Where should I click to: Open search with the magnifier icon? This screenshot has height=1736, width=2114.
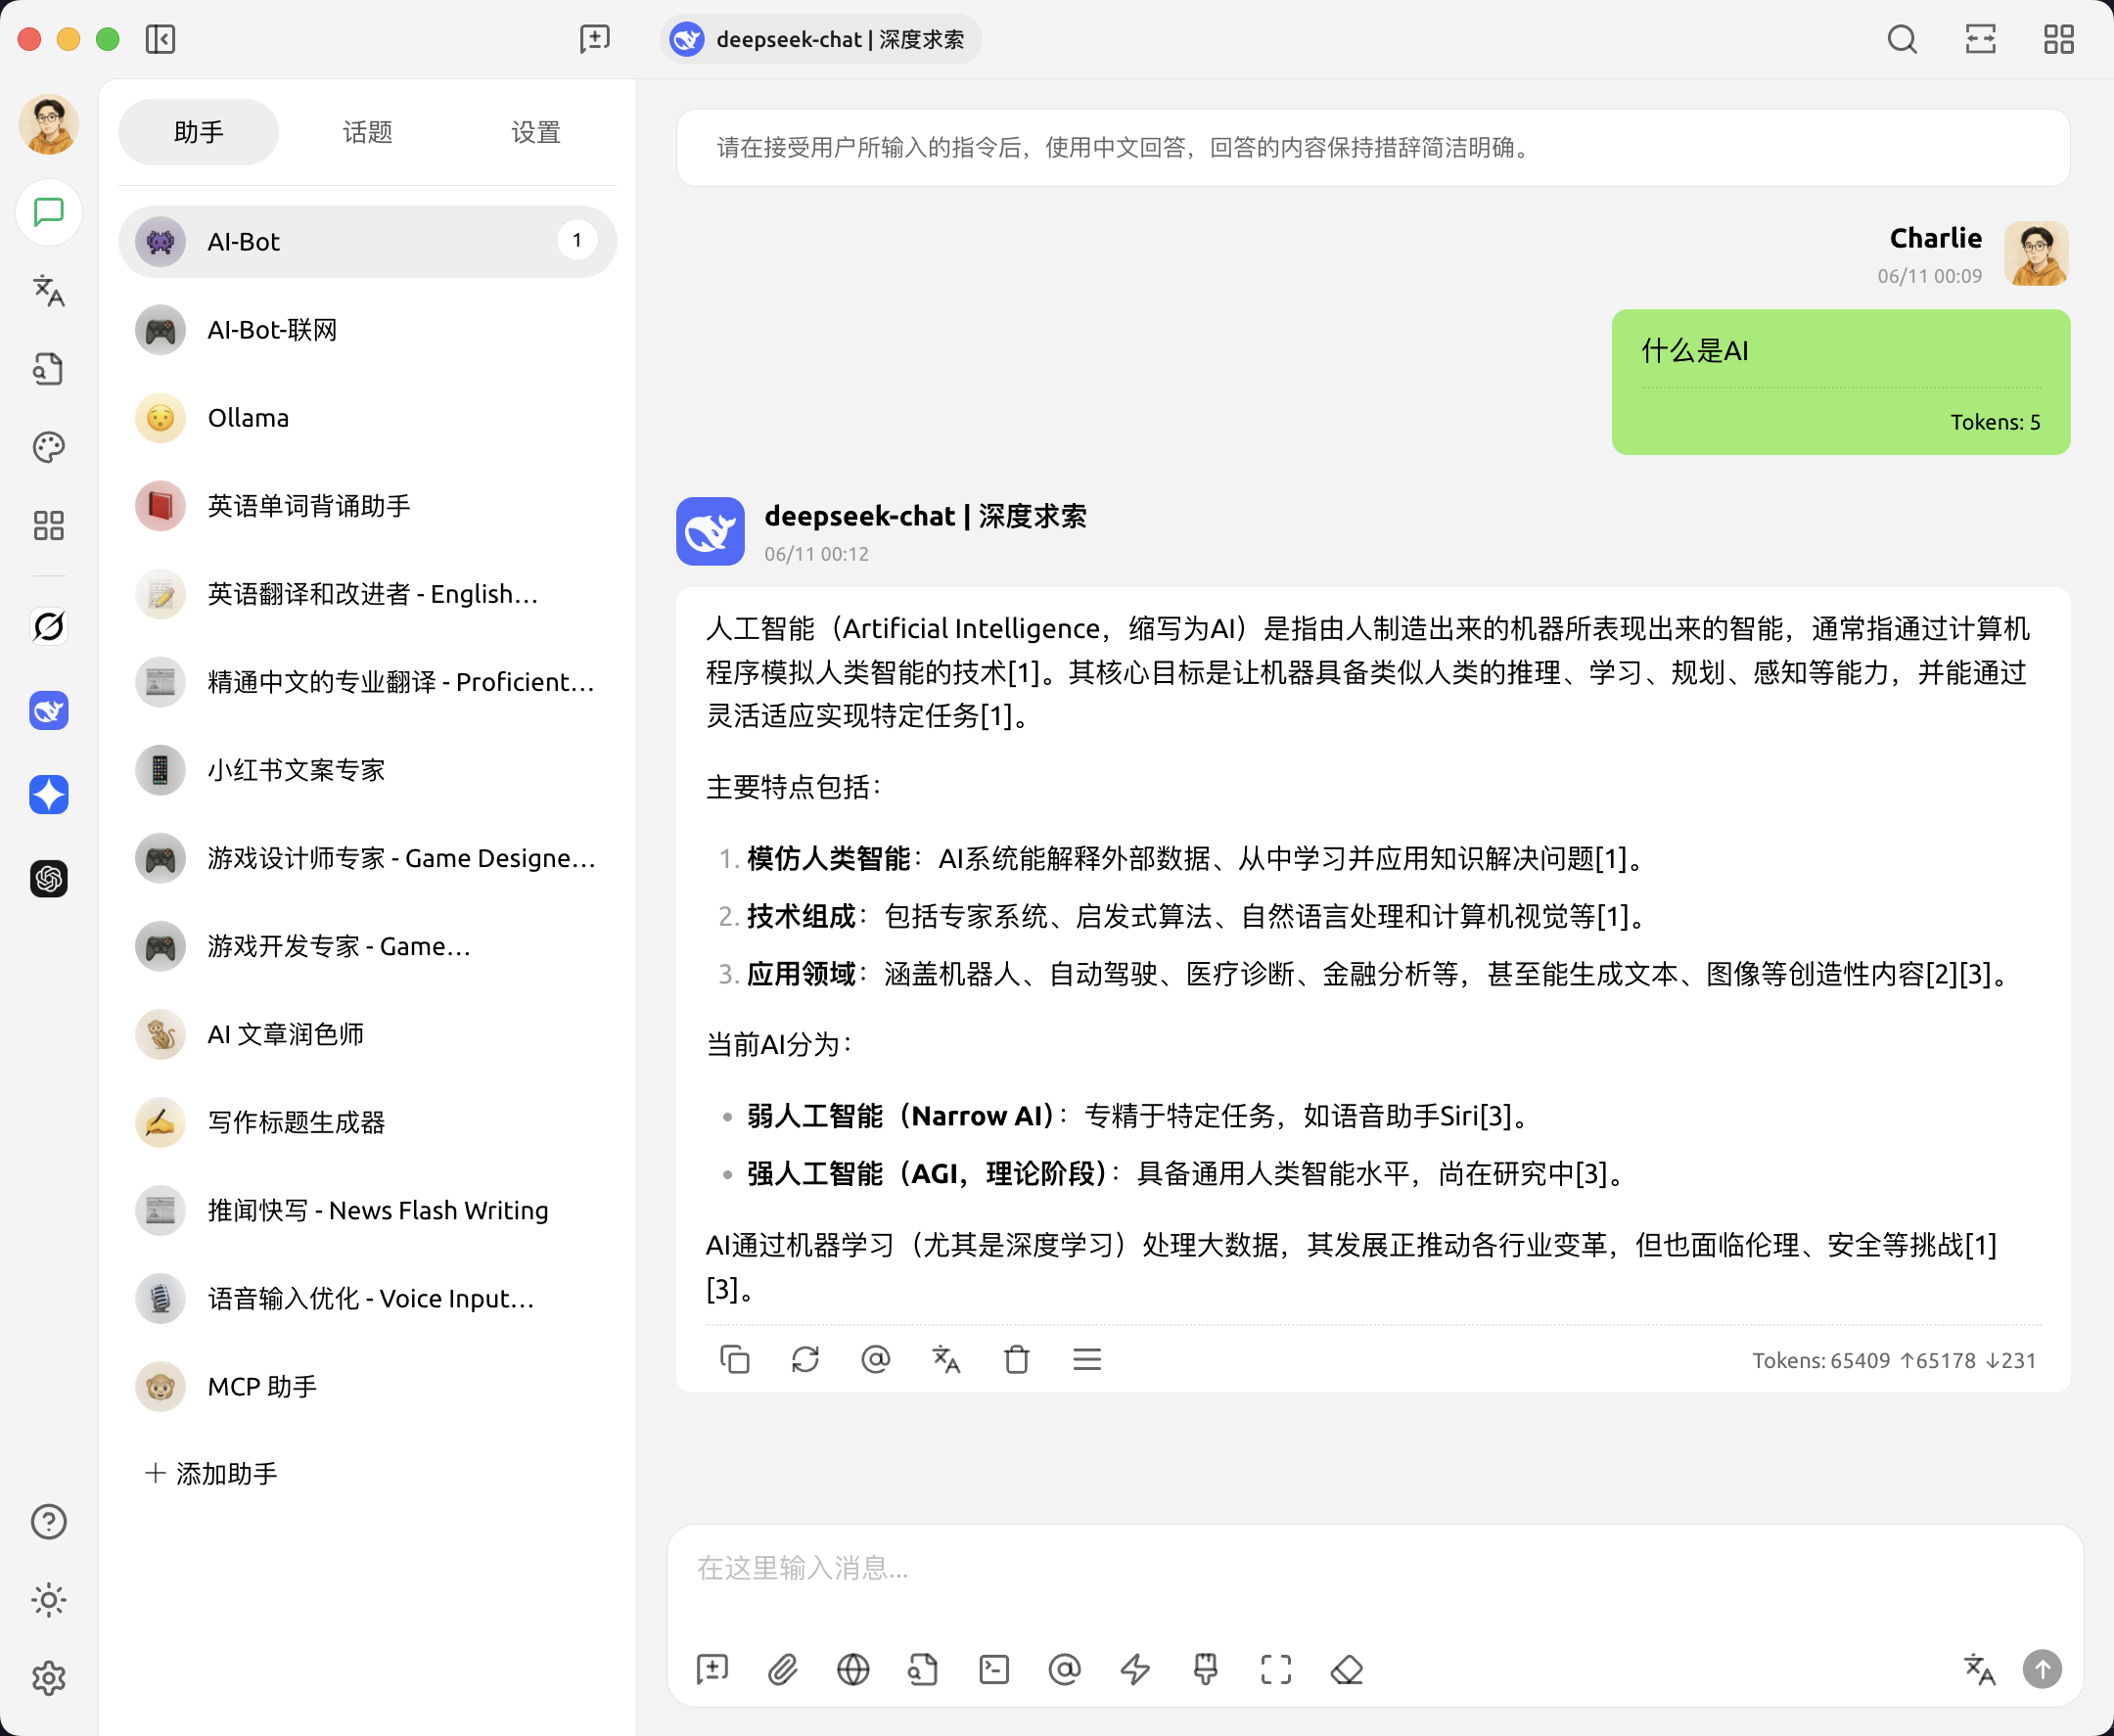point(1902,39)
